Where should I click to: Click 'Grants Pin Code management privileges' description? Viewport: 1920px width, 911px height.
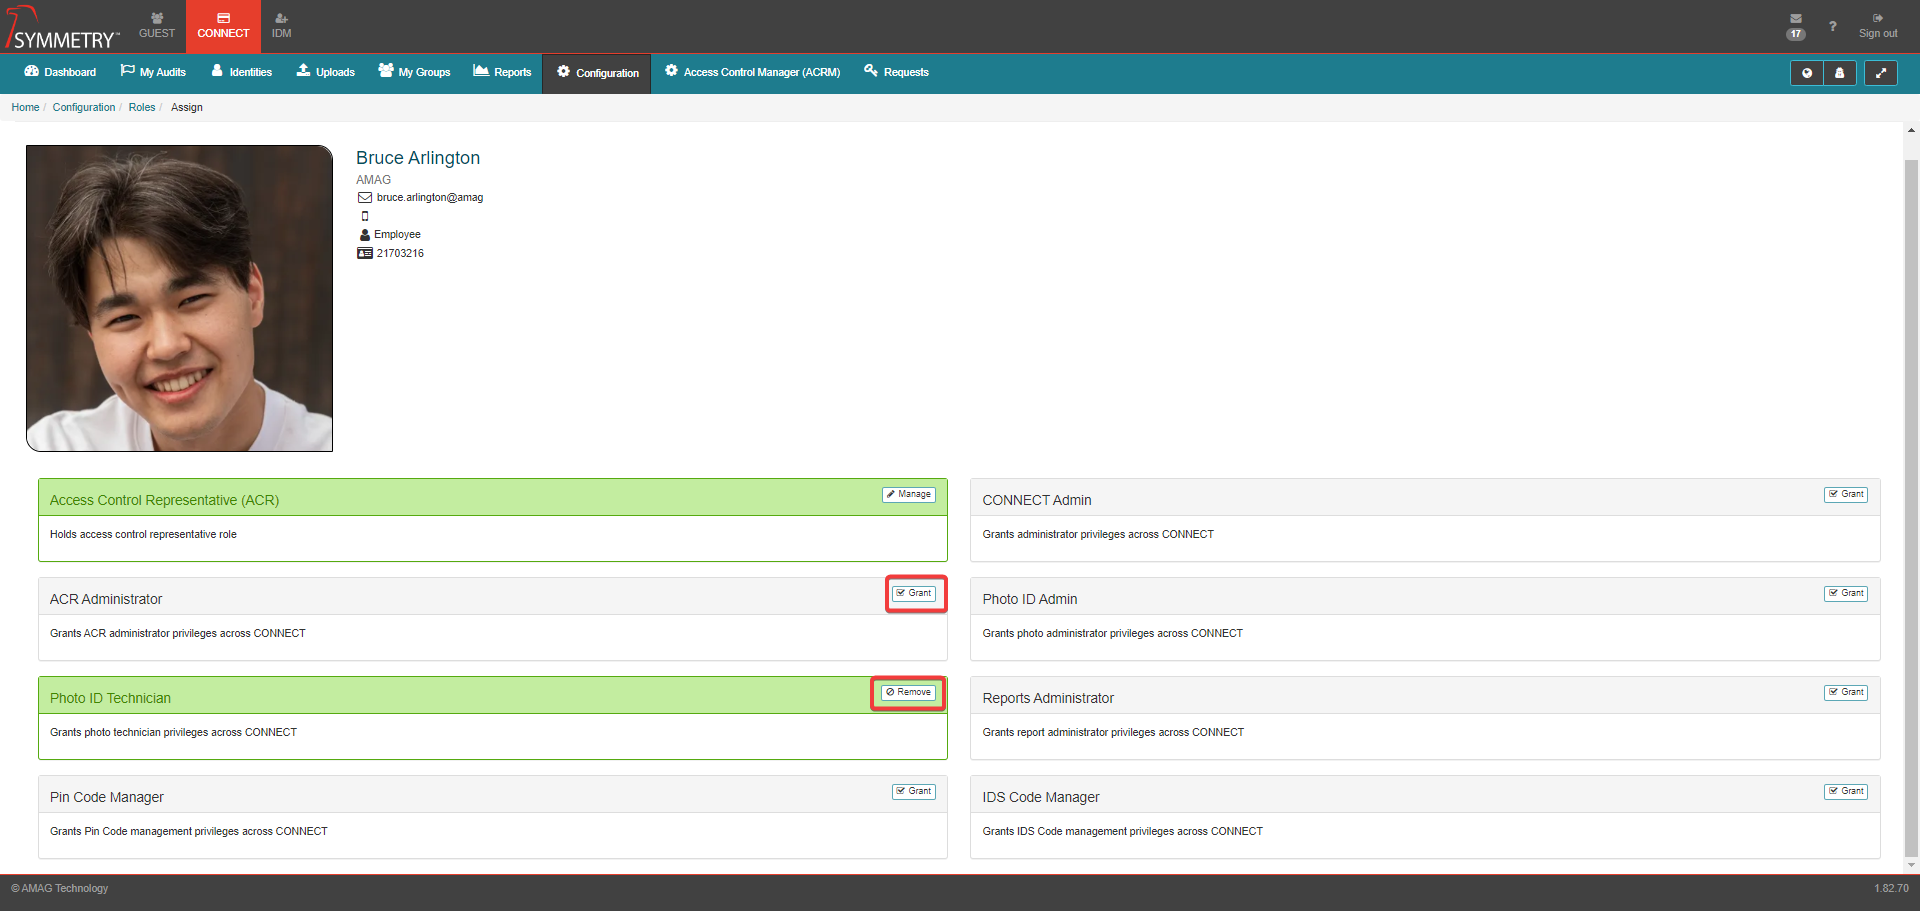pyautogui.click(x=189, y=831)
